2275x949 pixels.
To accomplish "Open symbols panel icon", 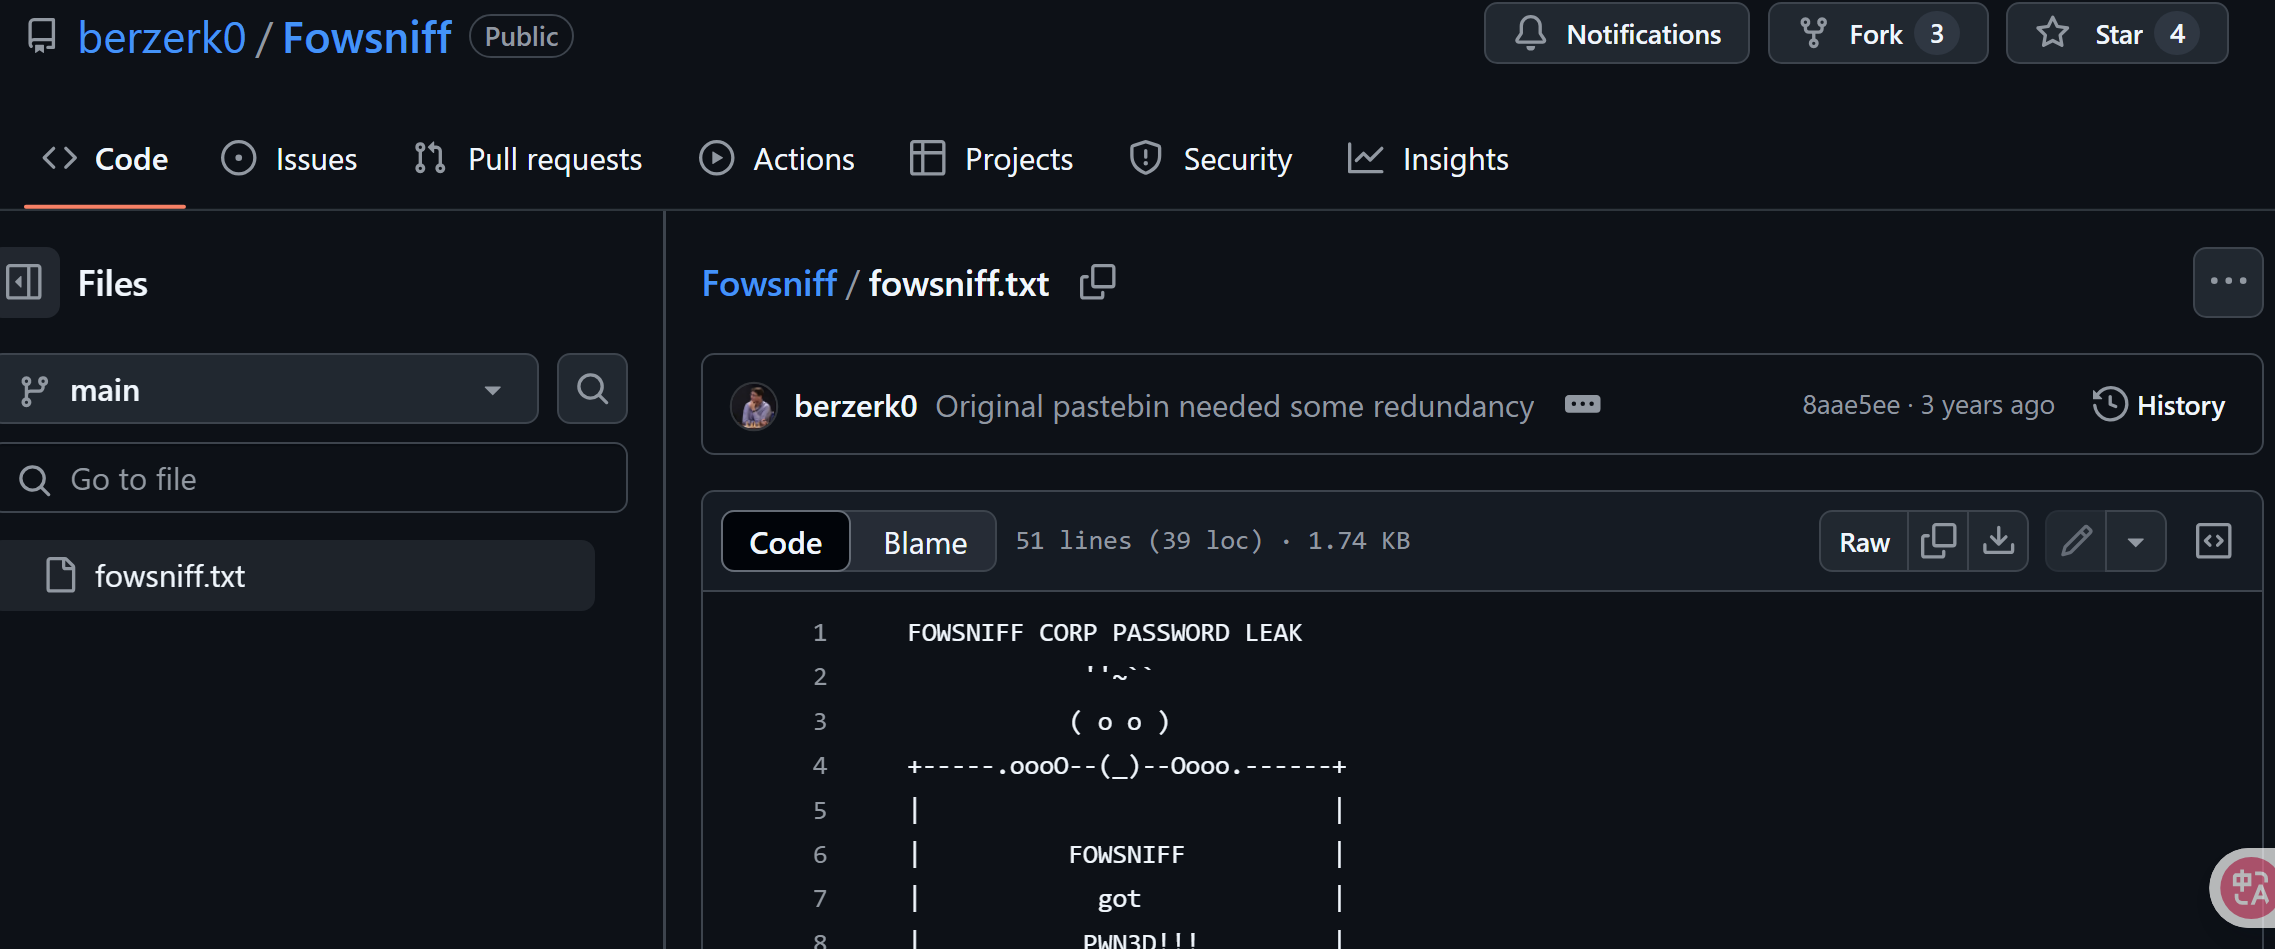I will pos(2213,541).
